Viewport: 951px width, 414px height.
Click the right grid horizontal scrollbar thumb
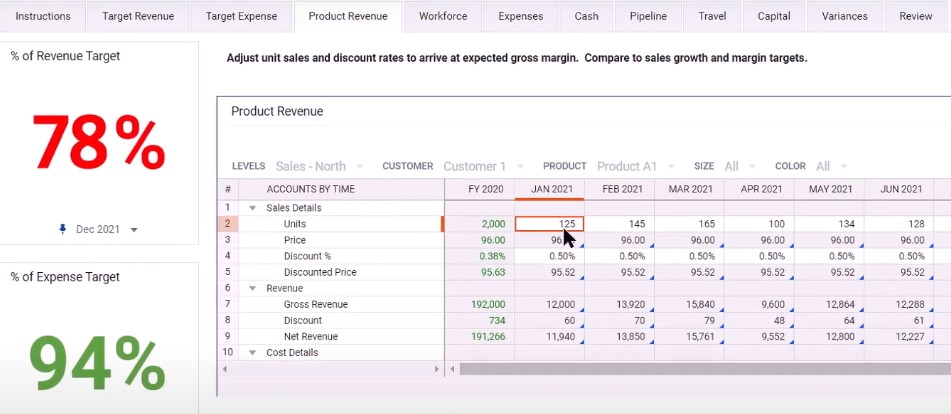pyautogui.click(x=705, y=369)
